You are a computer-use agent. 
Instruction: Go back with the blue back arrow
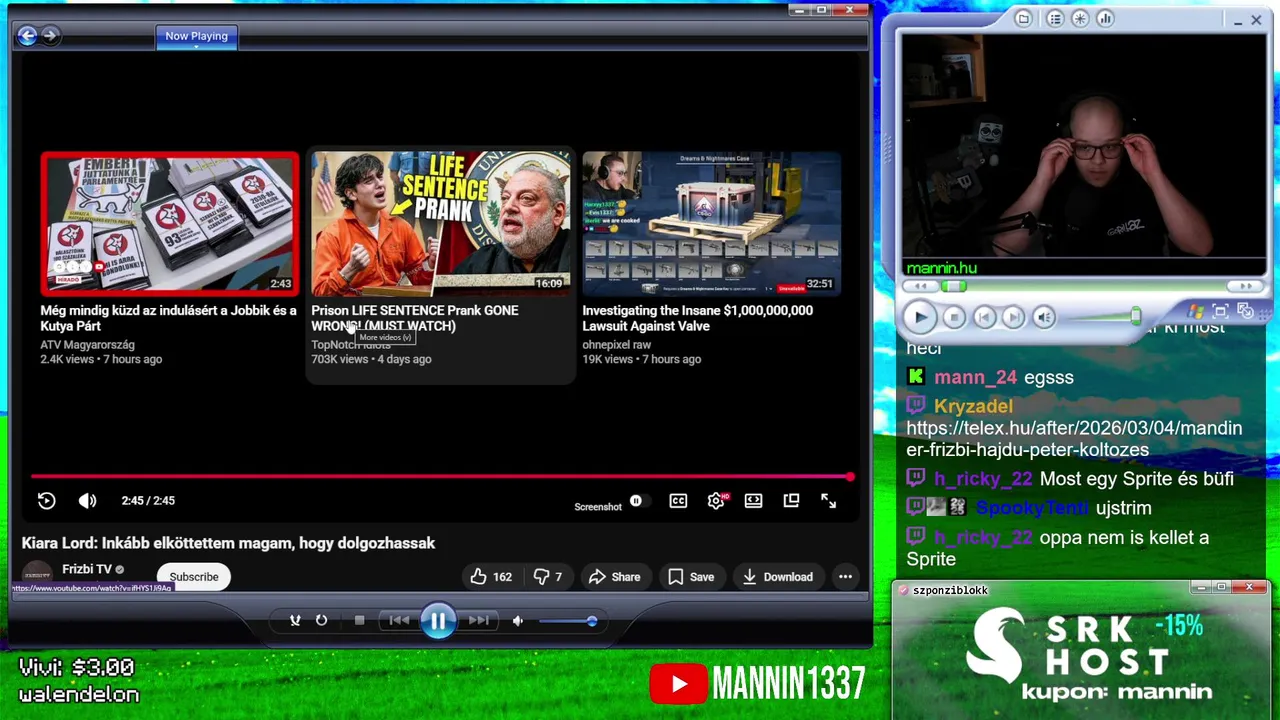click(27, 36)
